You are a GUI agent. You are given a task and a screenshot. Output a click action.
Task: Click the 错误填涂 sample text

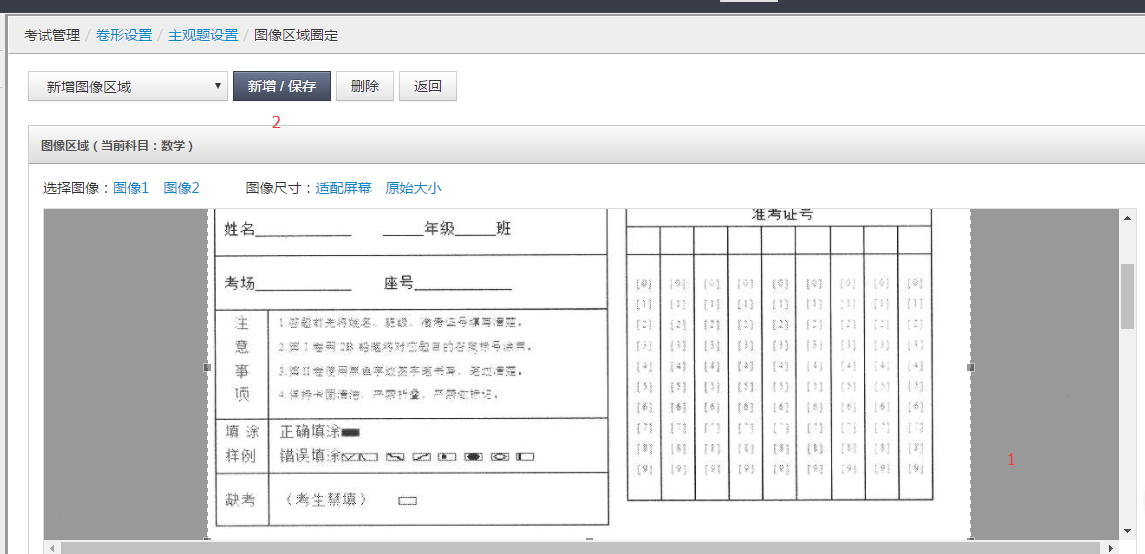[x=310, y=457]
